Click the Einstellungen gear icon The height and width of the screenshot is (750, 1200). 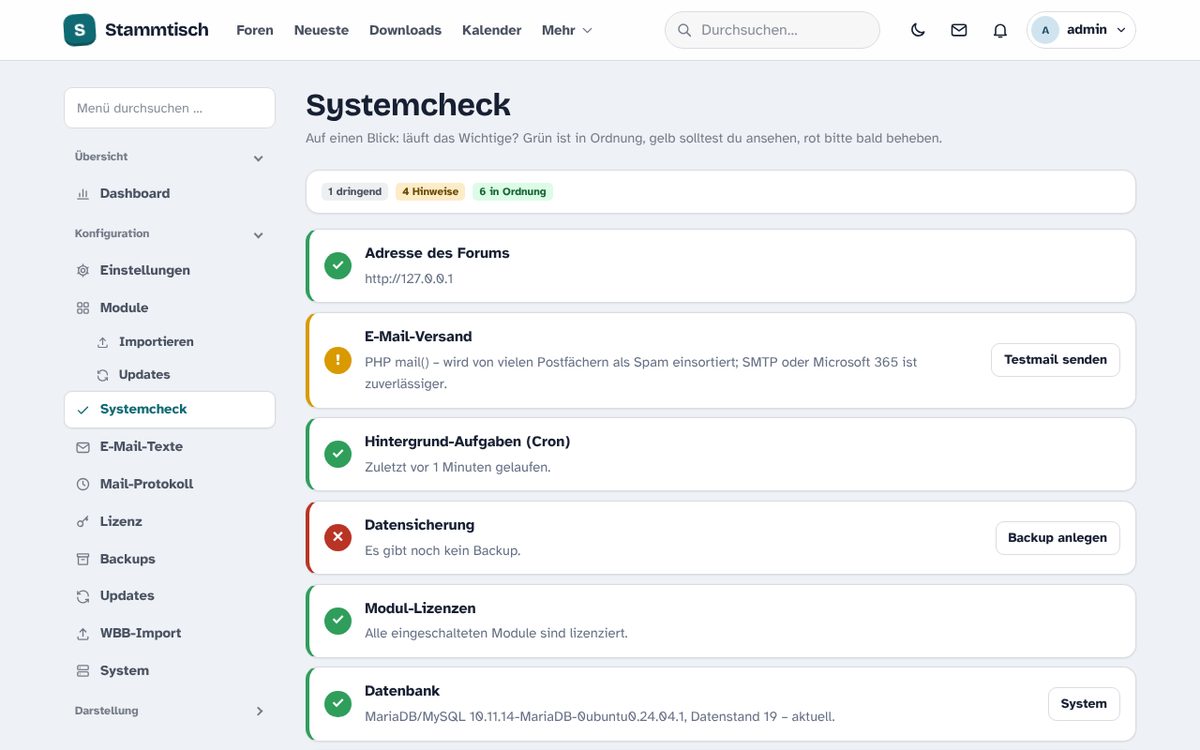(83, 271)
